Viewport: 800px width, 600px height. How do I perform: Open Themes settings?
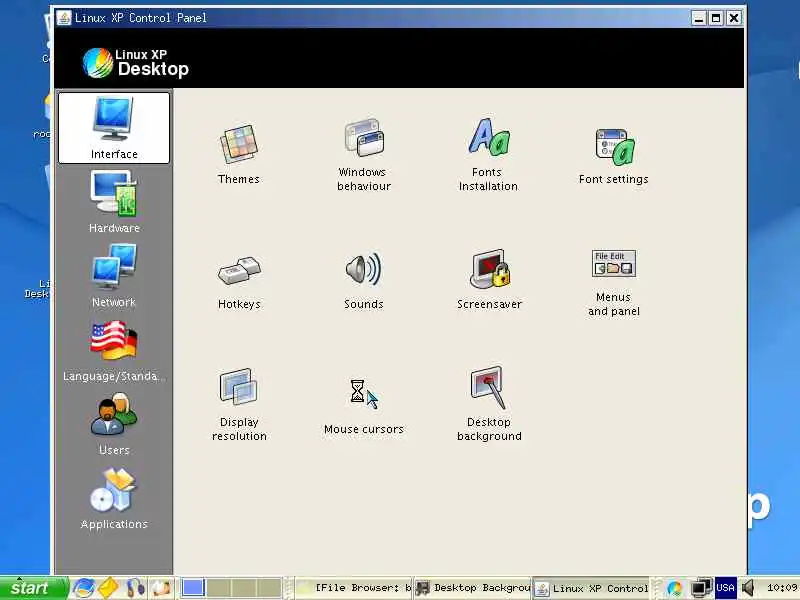[x=239, y=154]
